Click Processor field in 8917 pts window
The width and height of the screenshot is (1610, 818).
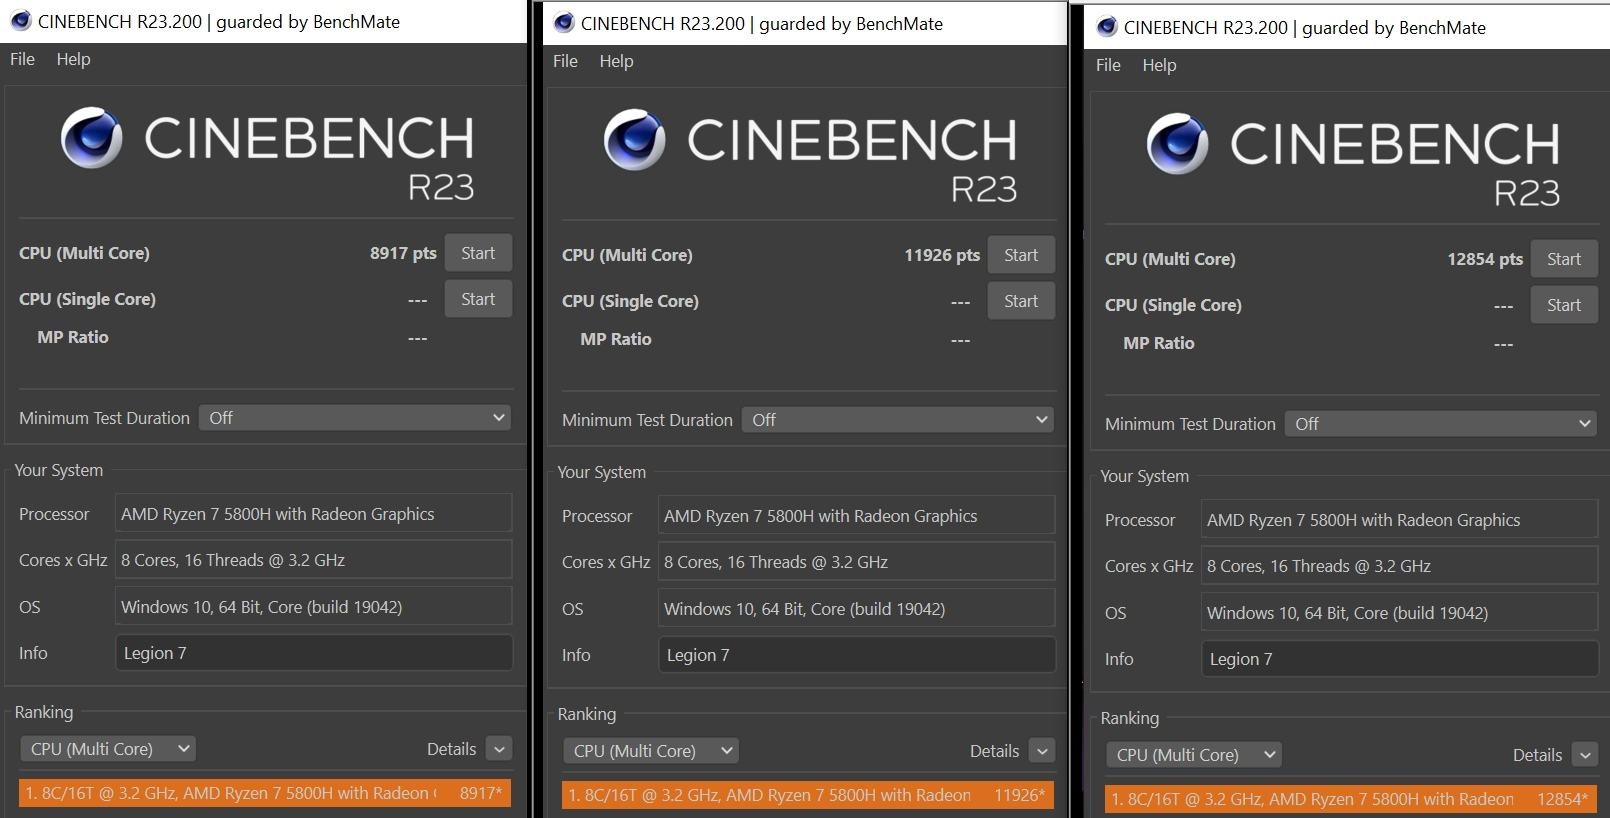pos(314,514)
